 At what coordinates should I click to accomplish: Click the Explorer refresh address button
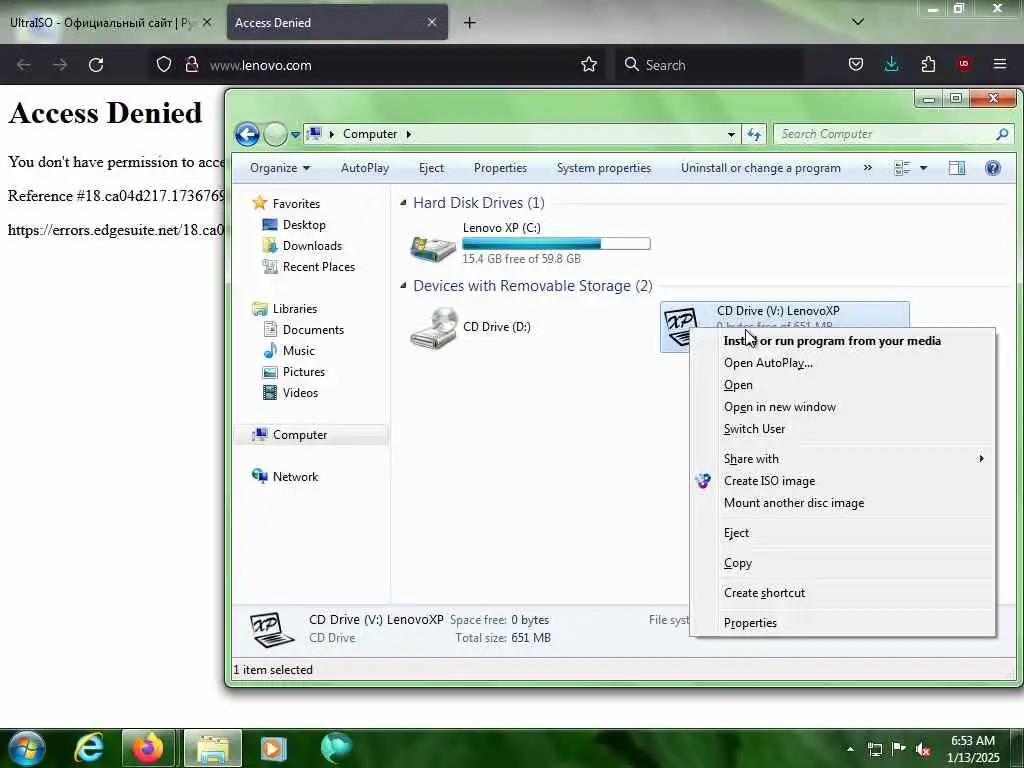(754, 135)
